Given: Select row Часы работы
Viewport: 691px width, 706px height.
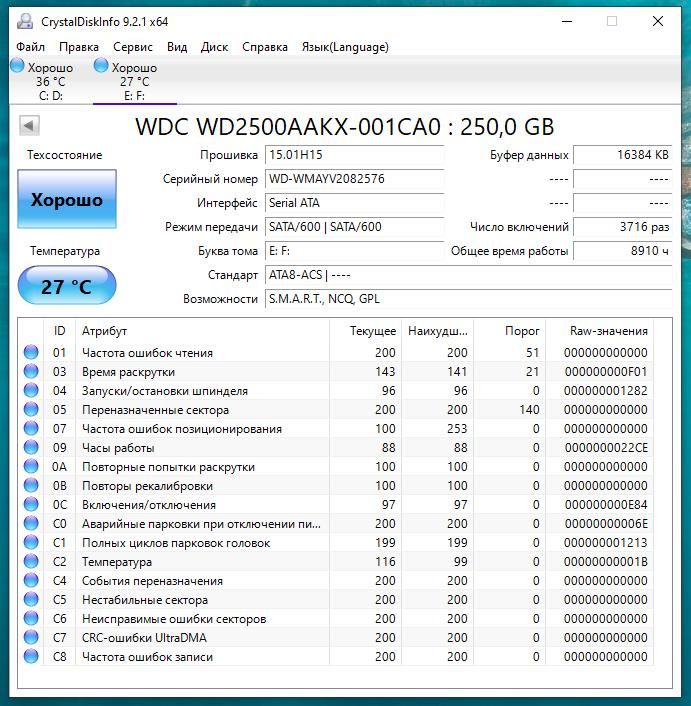Looking at the screenshot, I should click(335, 447).
